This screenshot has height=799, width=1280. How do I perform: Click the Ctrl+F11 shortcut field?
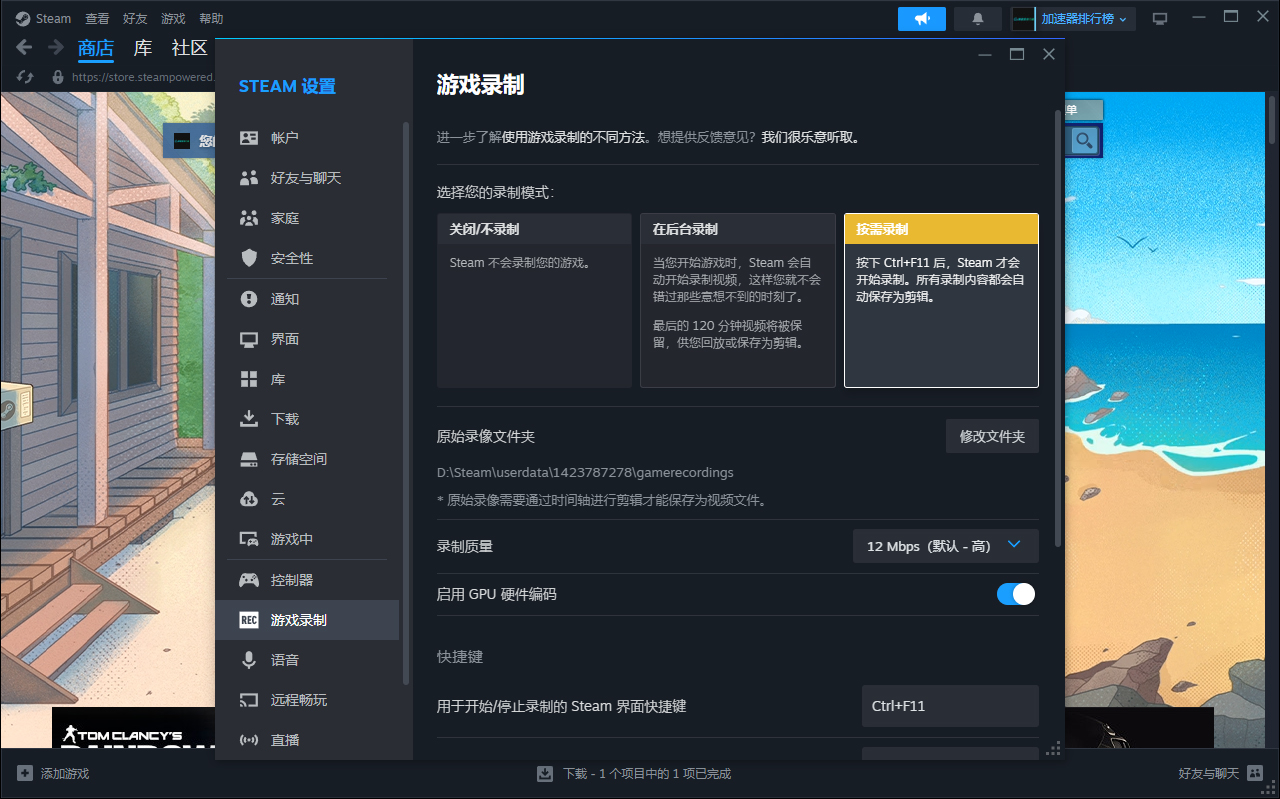point(950,706)
